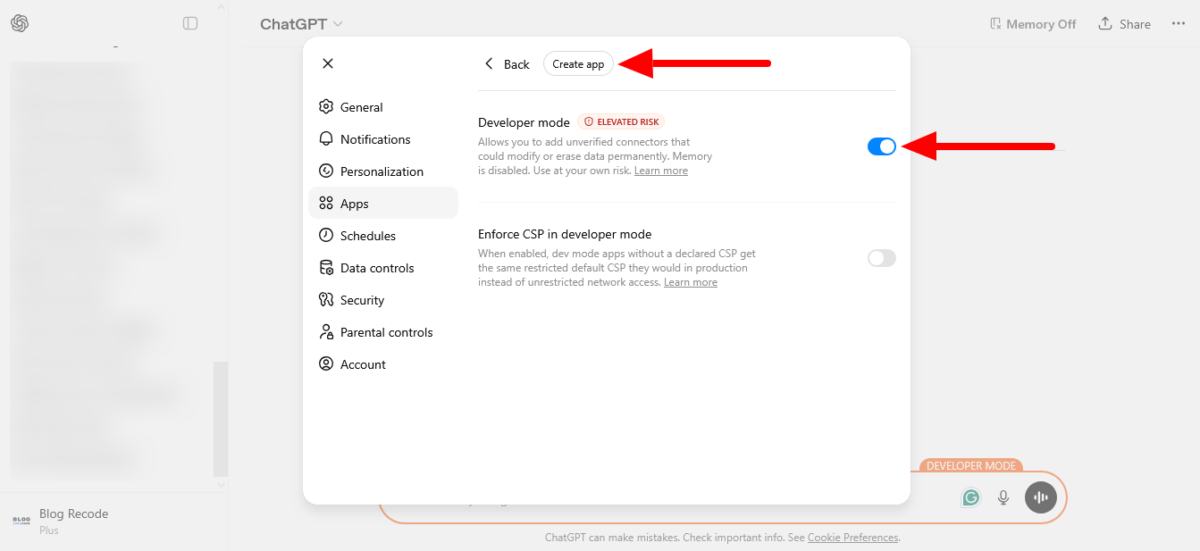
Task: Click the General gear icon
Action: click(x=326, y=107)
